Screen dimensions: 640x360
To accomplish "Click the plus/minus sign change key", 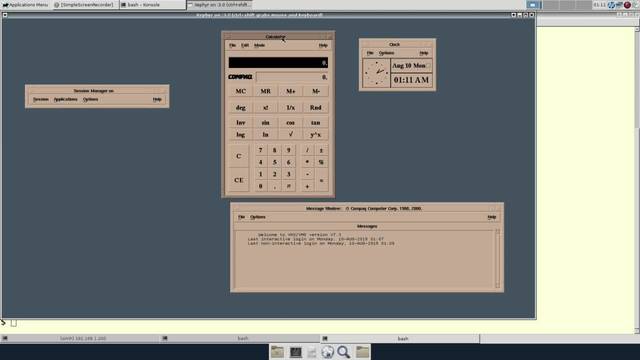I will tap(321, 150).
